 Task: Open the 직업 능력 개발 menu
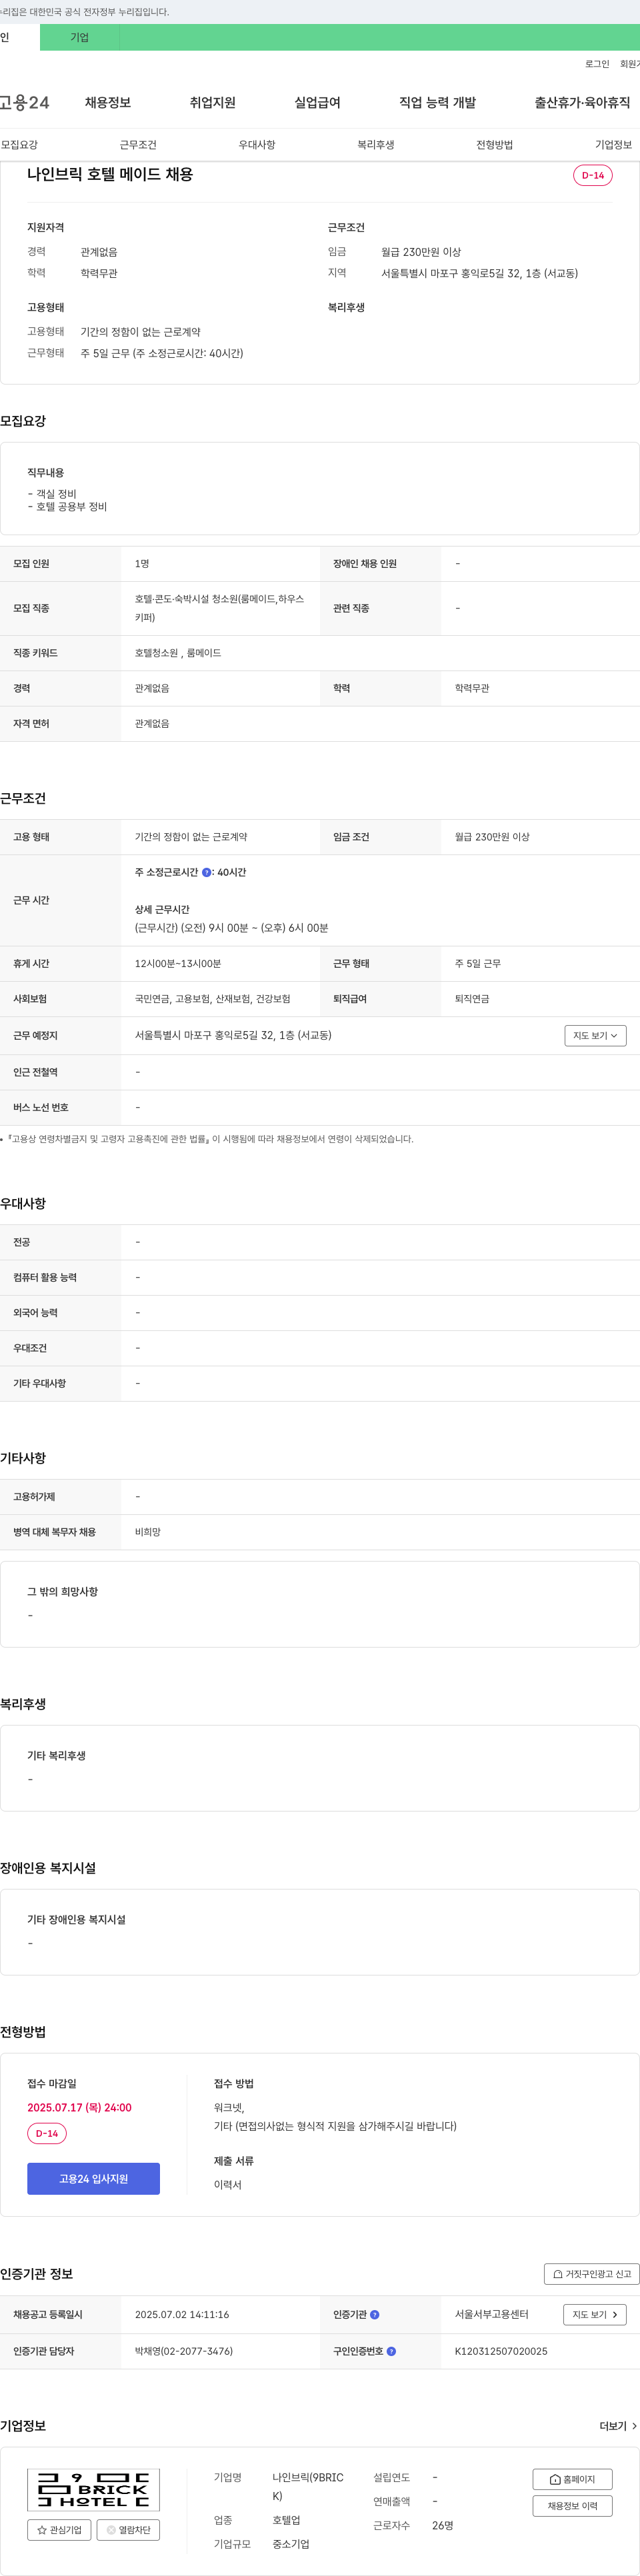coord(437,103)
